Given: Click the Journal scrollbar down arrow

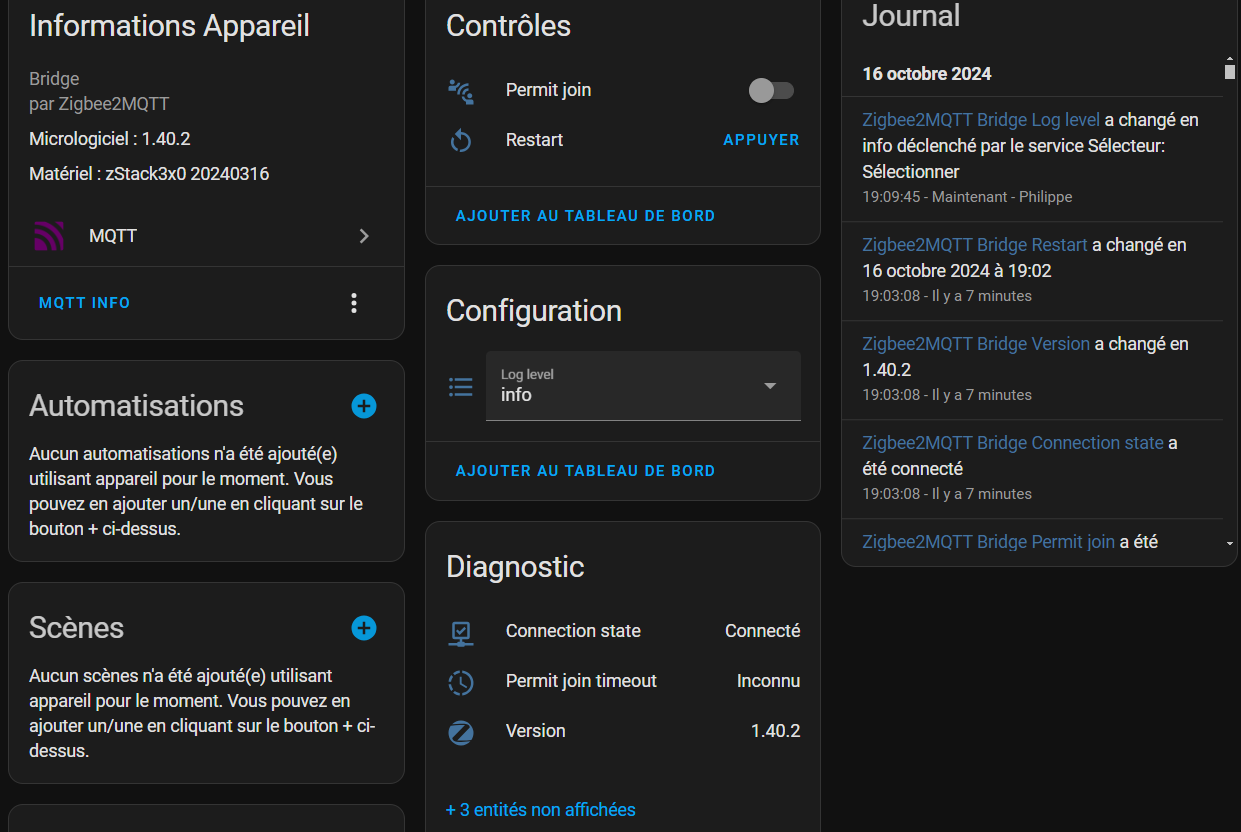Looking at the screenshot, I should coord(1229,543).
